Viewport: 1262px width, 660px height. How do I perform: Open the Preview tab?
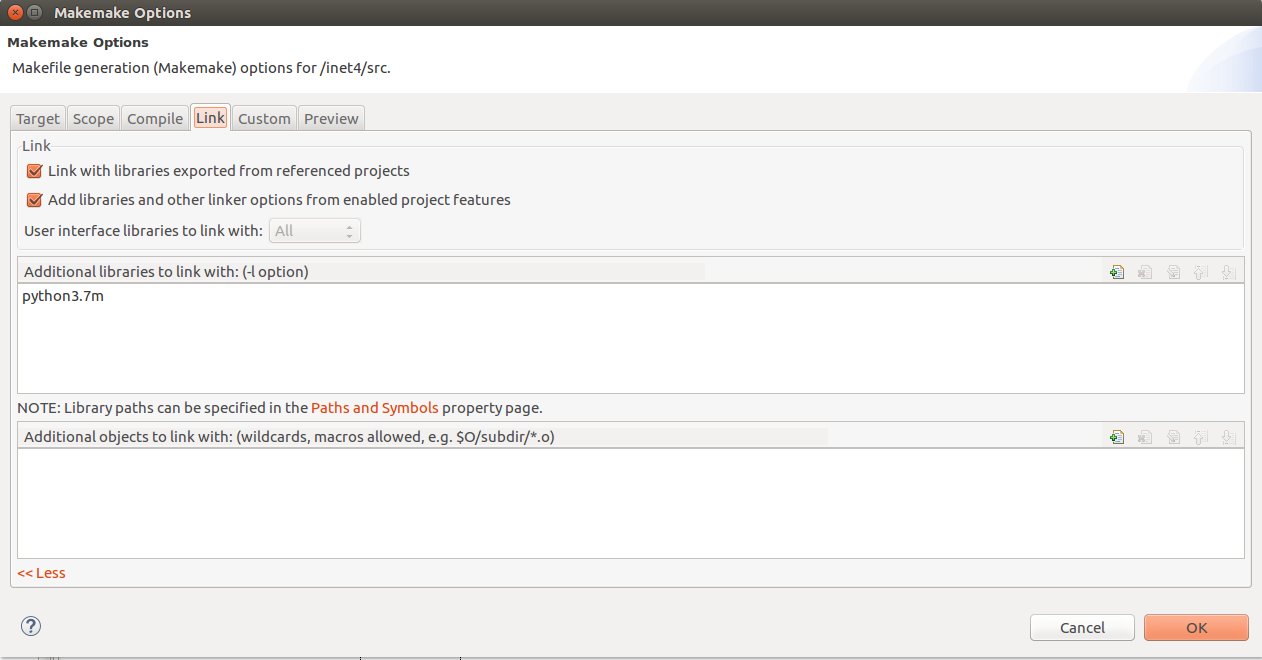coord(331,117)
